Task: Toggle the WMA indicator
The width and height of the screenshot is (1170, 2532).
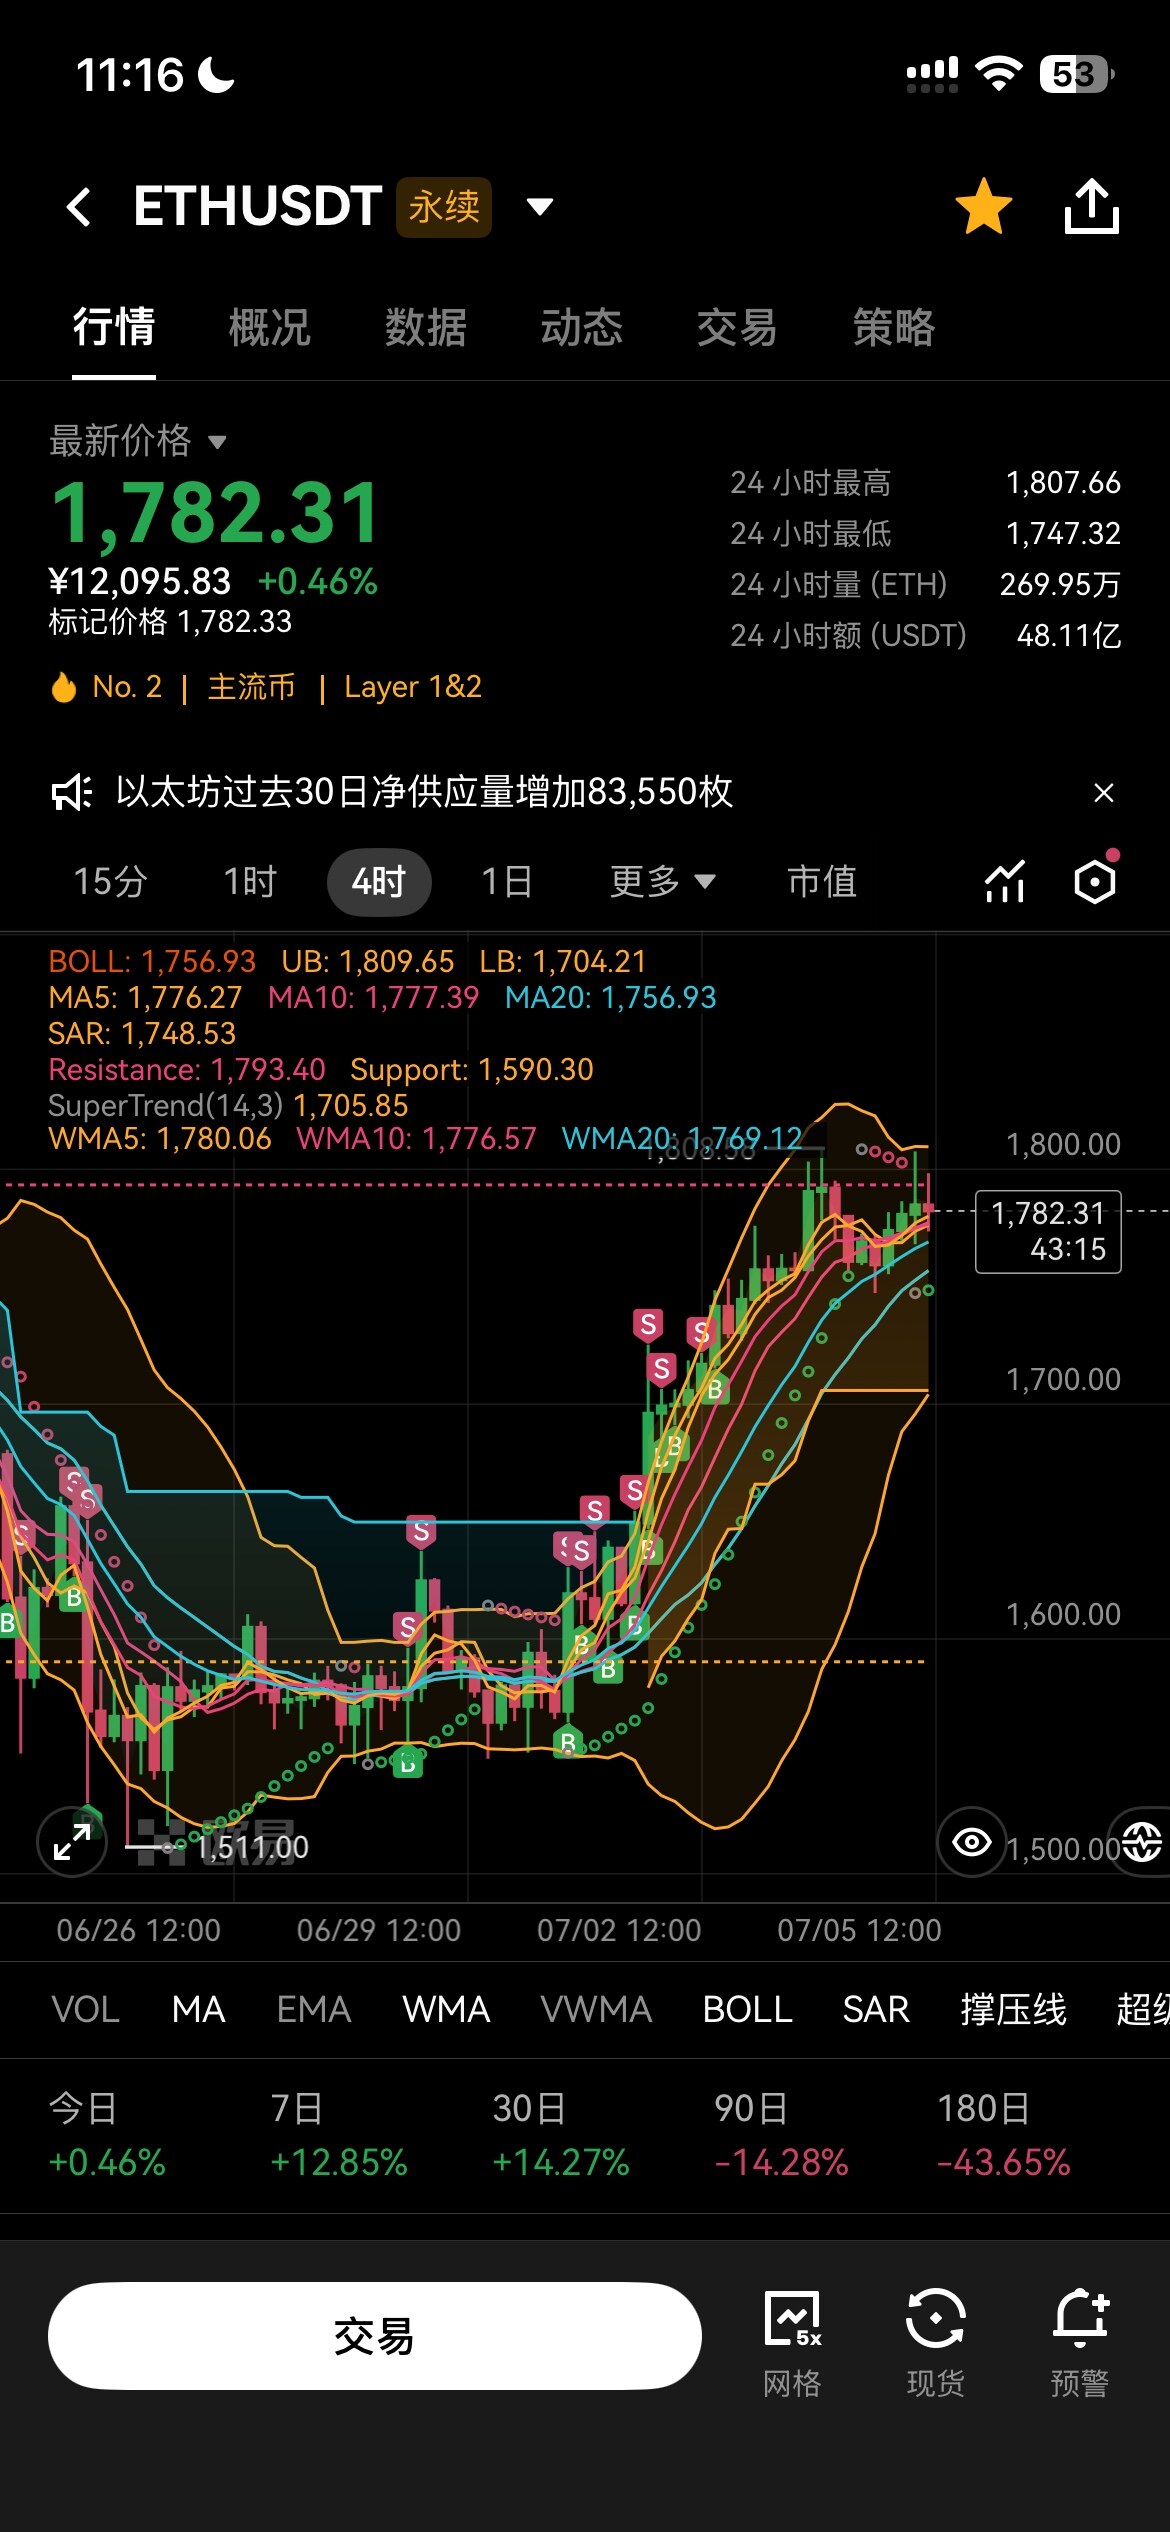Action: (x=446, y=2009)
